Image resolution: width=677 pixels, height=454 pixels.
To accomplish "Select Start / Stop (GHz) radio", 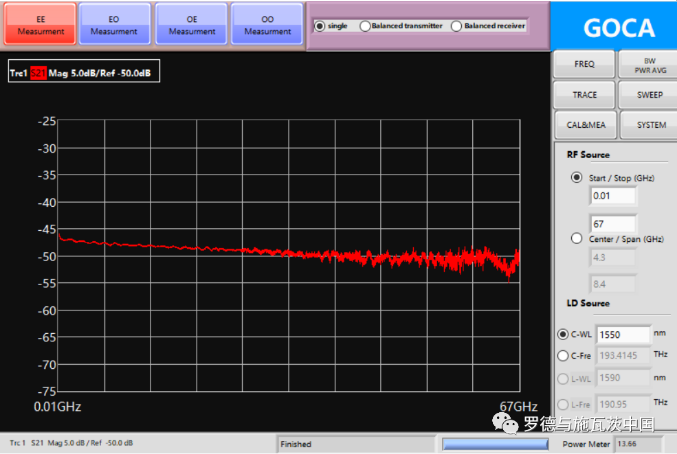I will tap(575, 177).
